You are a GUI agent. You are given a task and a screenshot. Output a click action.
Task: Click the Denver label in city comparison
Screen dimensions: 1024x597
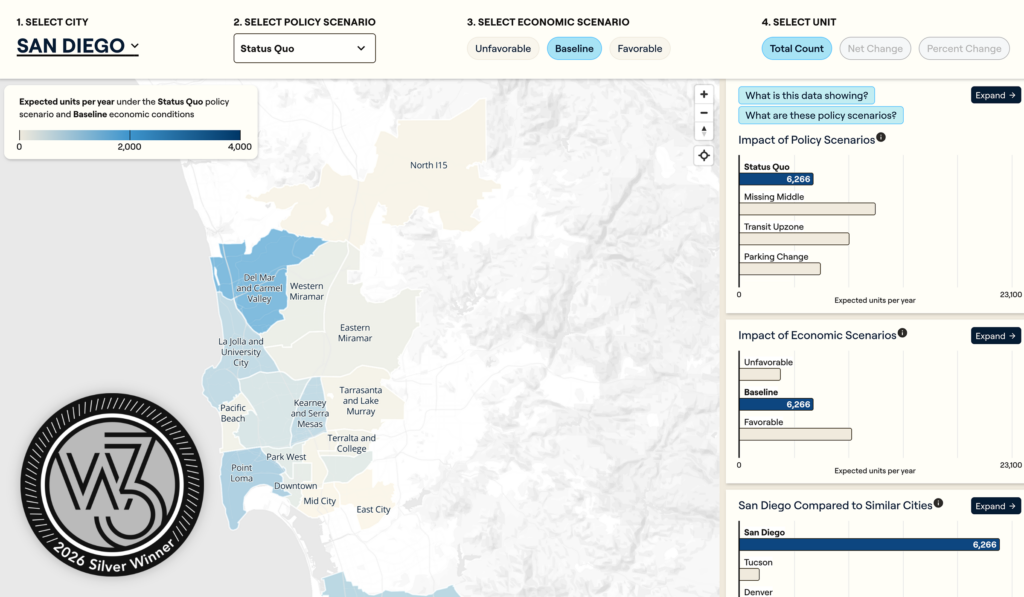(758, 592)
